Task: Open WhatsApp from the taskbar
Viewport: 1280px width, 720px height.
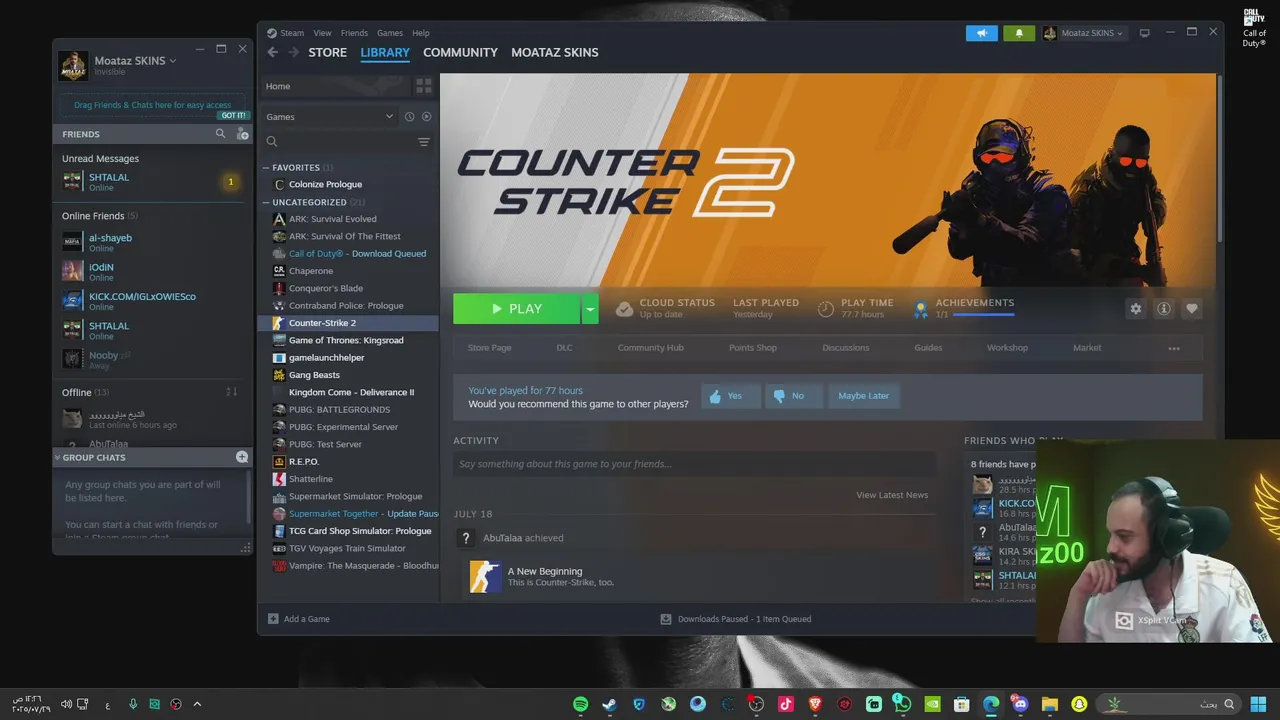Action: (x=903, y=704)
